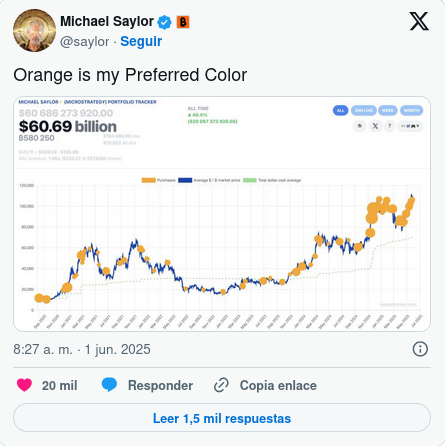Open the tweet info circle icon

(x=420, y=349)
